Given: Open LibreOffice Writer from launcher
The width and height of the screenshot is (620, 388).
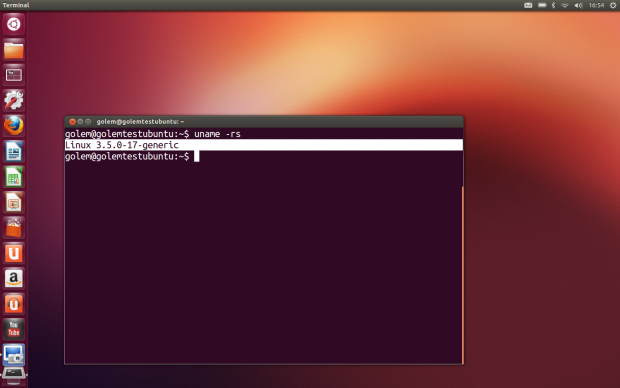Looking at the screenshot, I should click(14, 151).
